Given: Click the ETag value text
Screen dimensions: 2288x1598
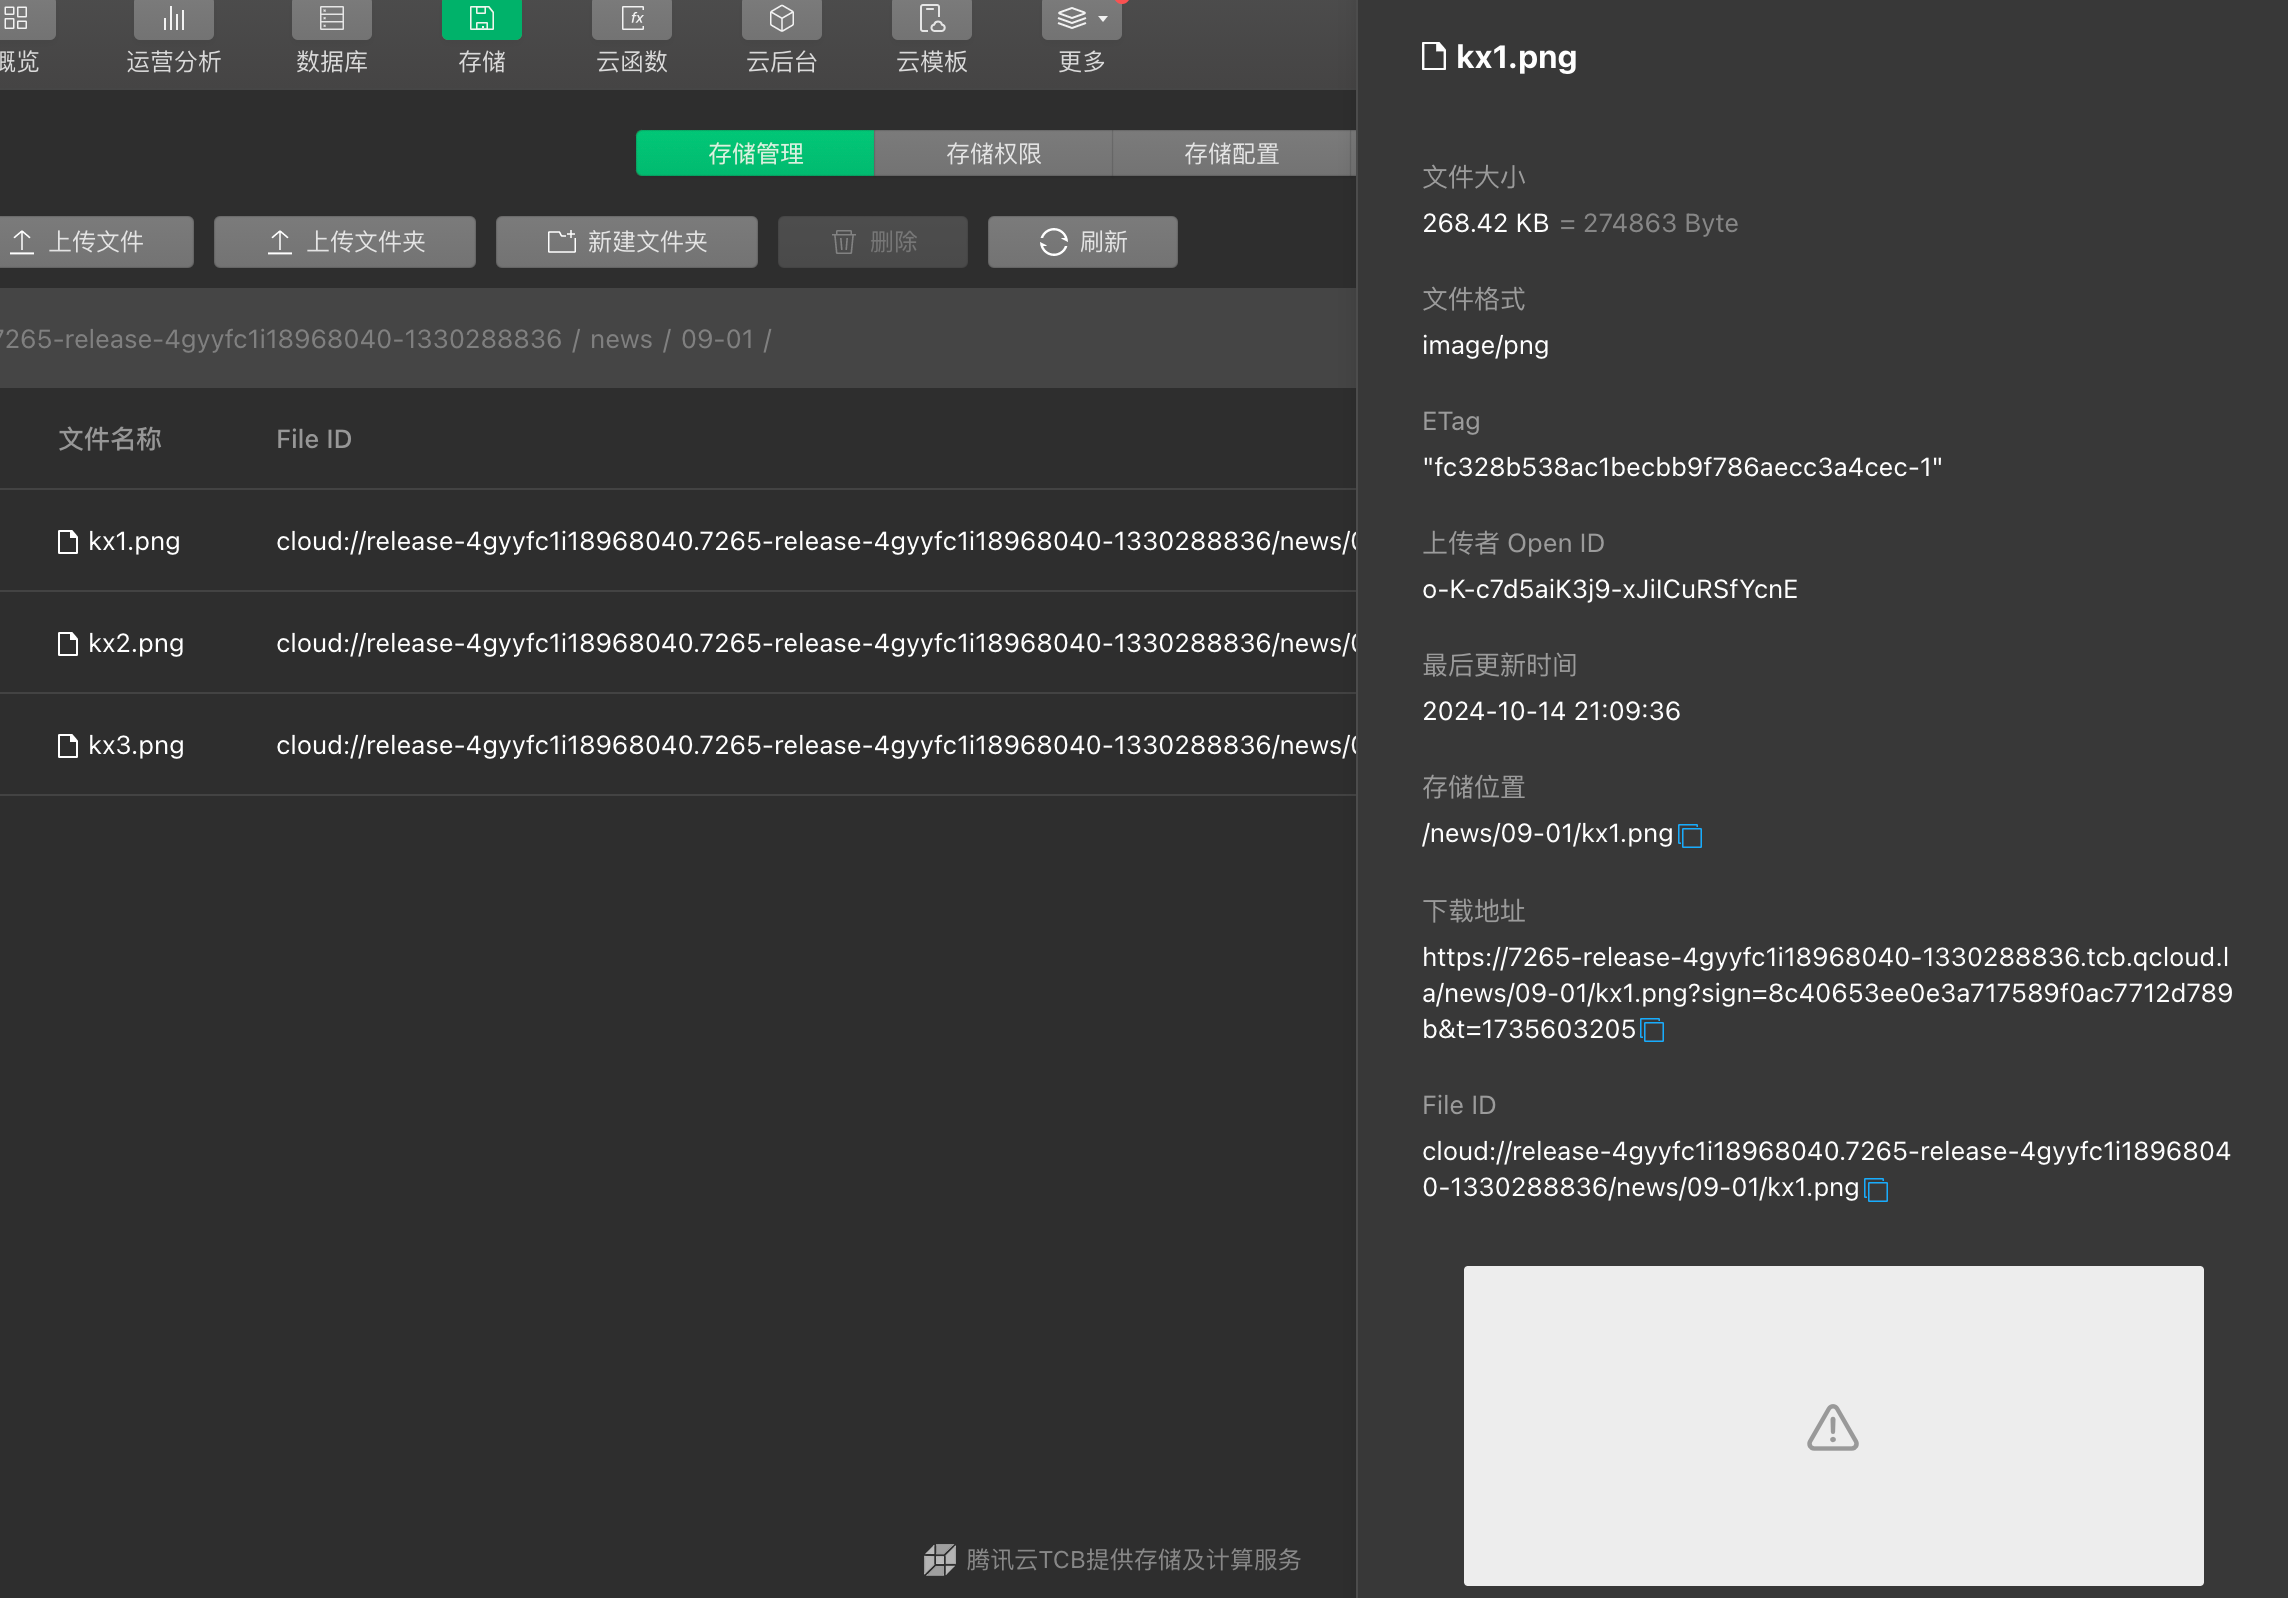Looking at the screenshot, I should (1682, 467).
